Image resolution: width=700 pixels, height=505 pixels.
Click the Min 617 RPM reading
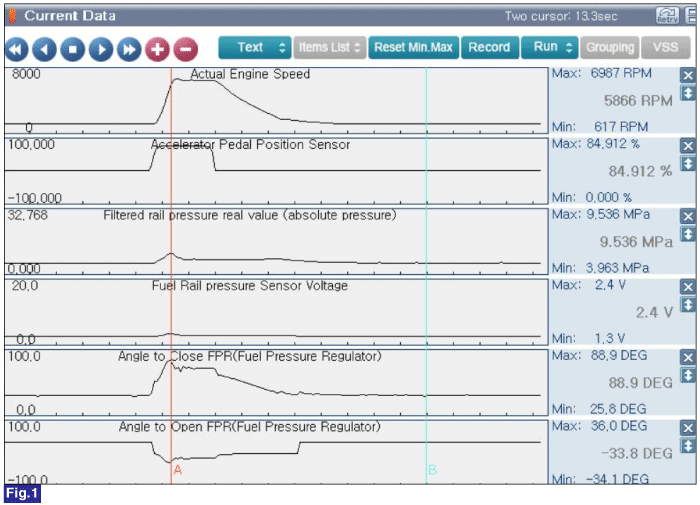tap(600, 127)
